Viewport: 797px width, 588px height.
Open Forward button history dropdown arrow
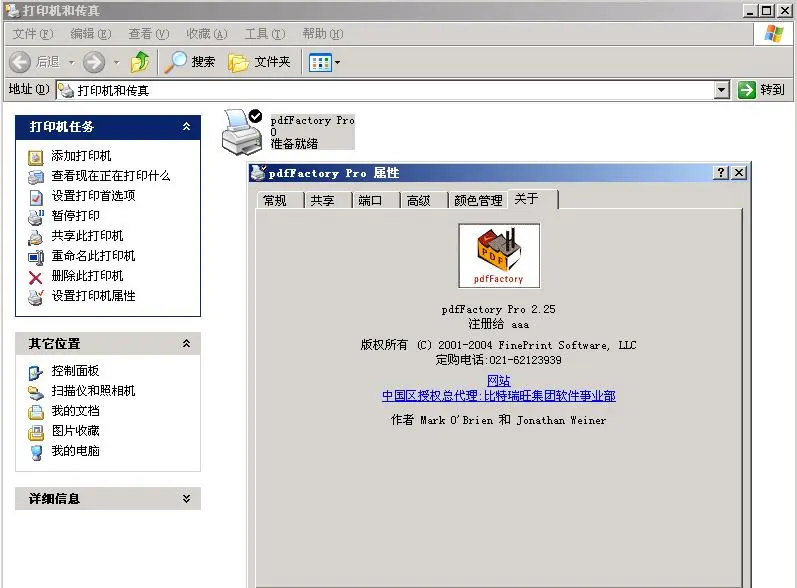click(x=116, y=63)
